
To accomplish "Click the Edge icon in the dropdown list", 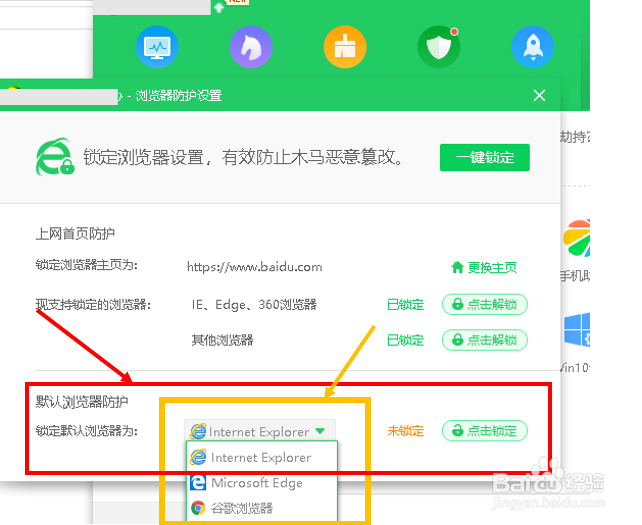I will pyautogui.click(x=198, y=483).
